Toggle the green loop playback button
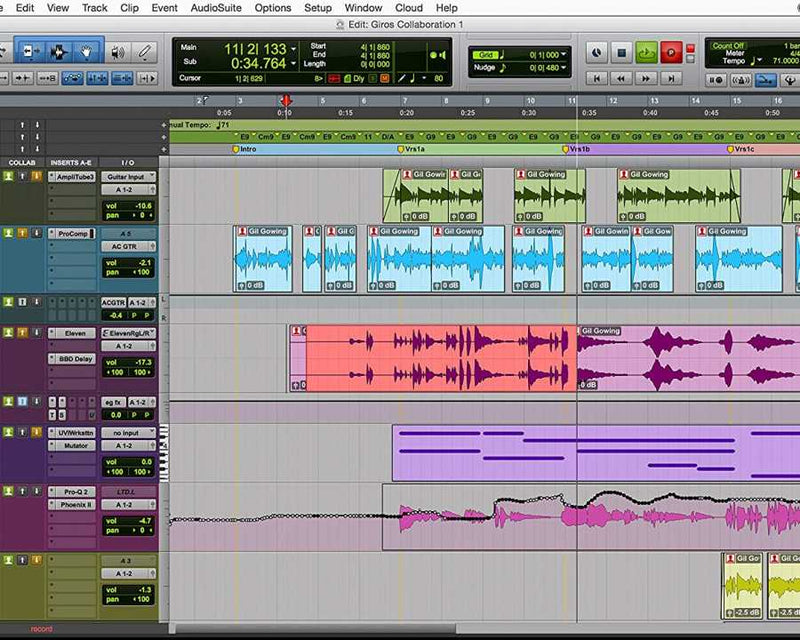This screenshot has width=800, height=640. [x=645, y=51]
